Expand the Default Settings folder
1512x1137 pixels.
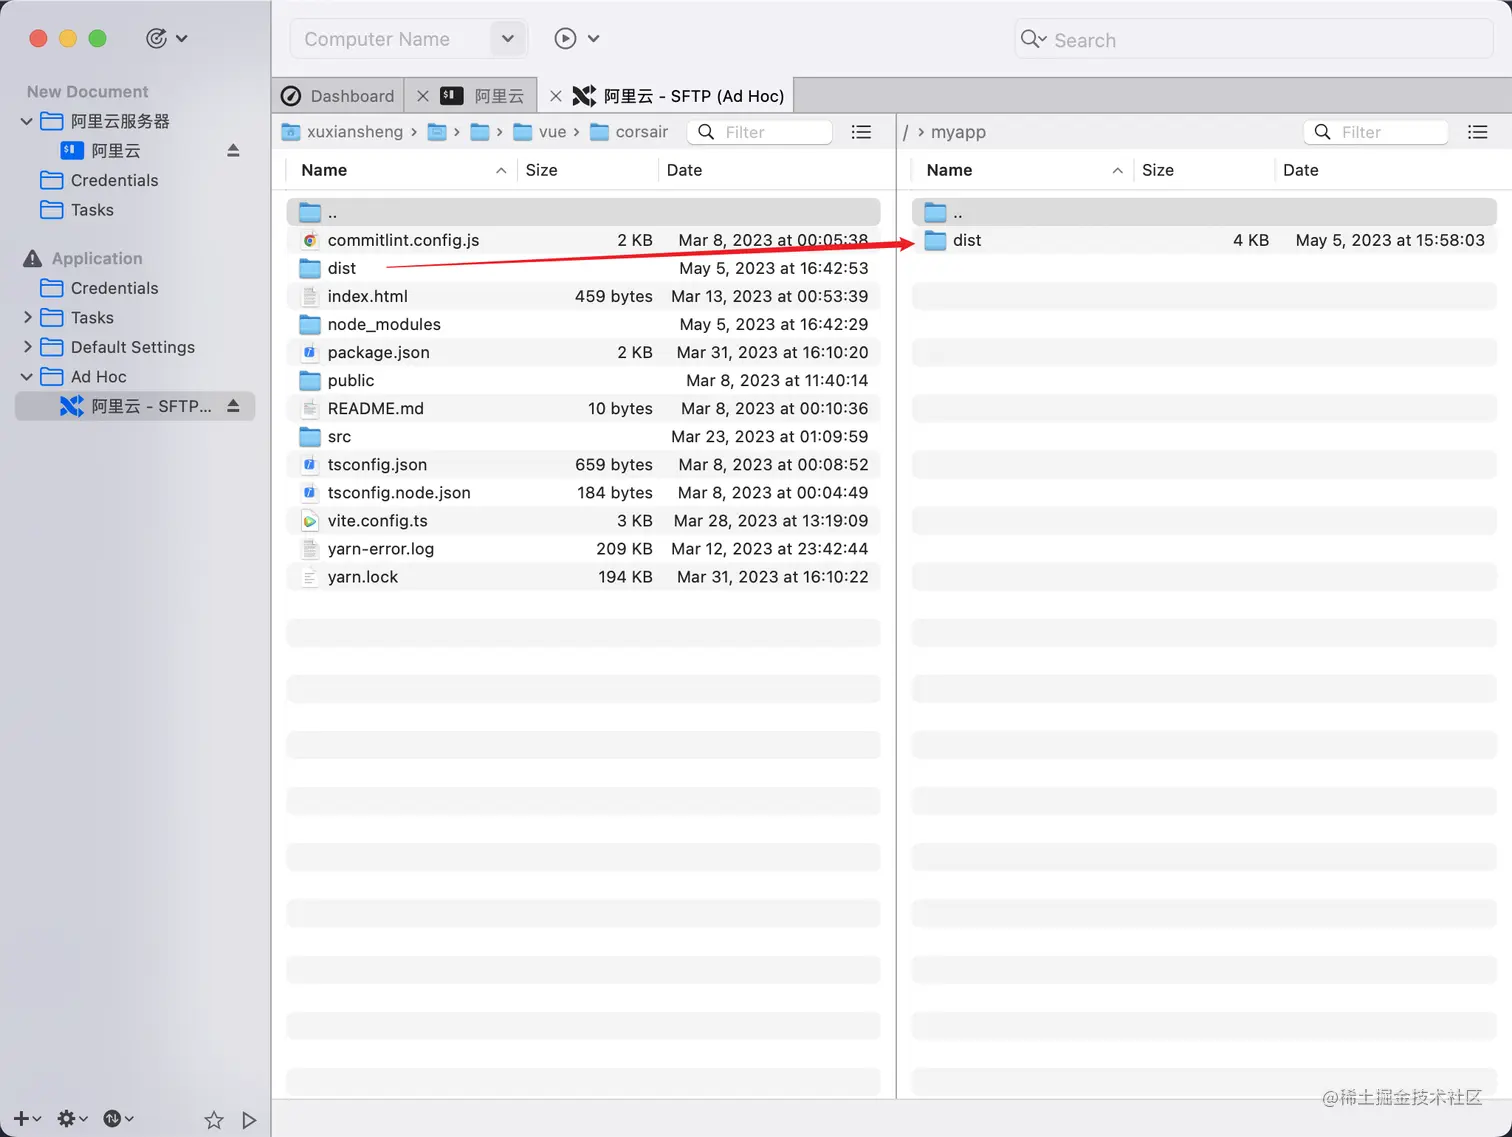click(x=27, y=347)
